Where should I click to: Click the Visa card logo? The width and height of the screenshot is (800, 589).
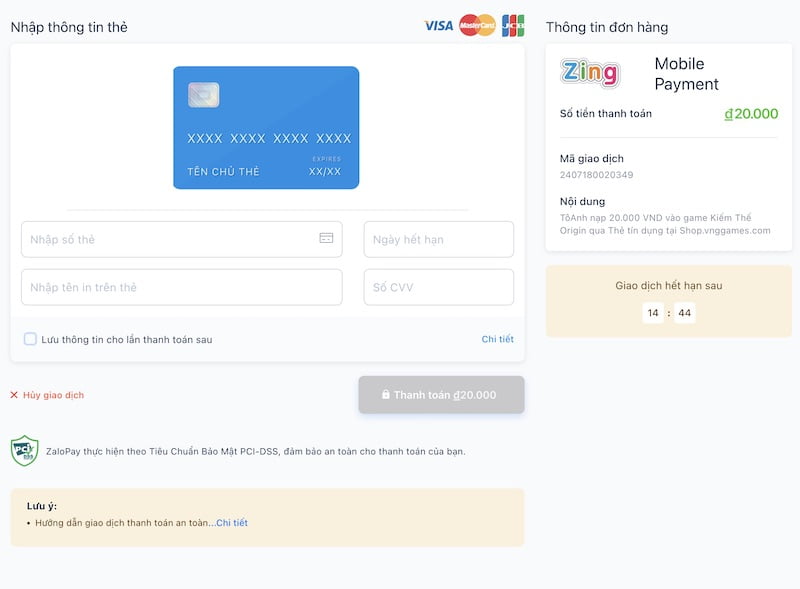click(x=438, y=25)
